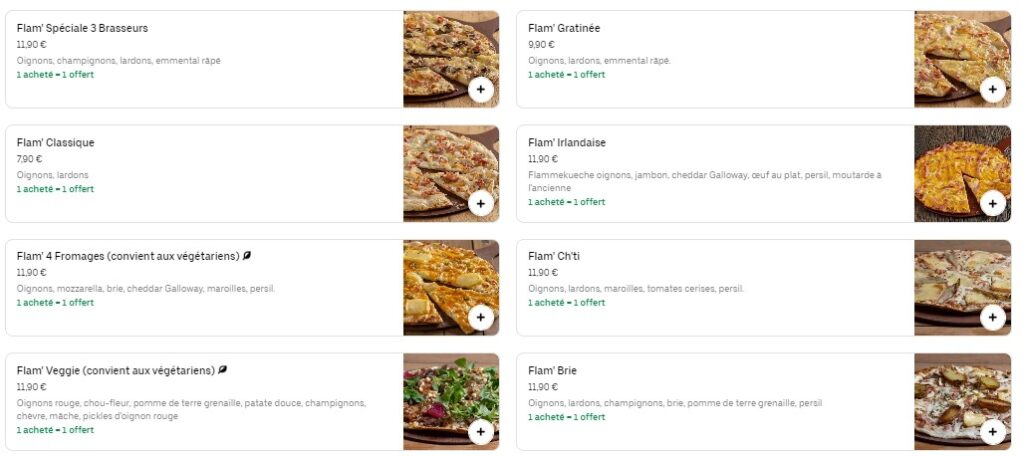Open the Flam' Brie pizza image
Viewport: 1024px width, 456px height.
click(961, 398)
